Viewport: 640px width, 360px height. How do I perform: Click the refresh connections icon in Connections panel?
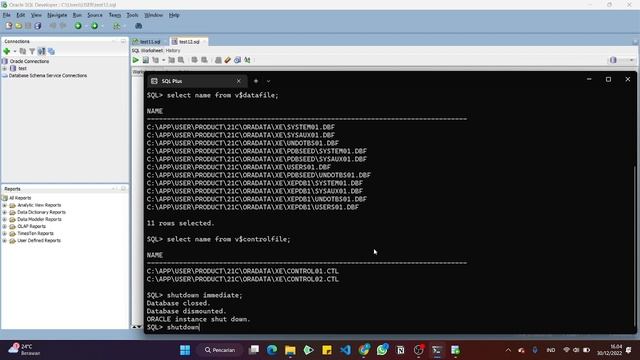[x=23, y=51]
